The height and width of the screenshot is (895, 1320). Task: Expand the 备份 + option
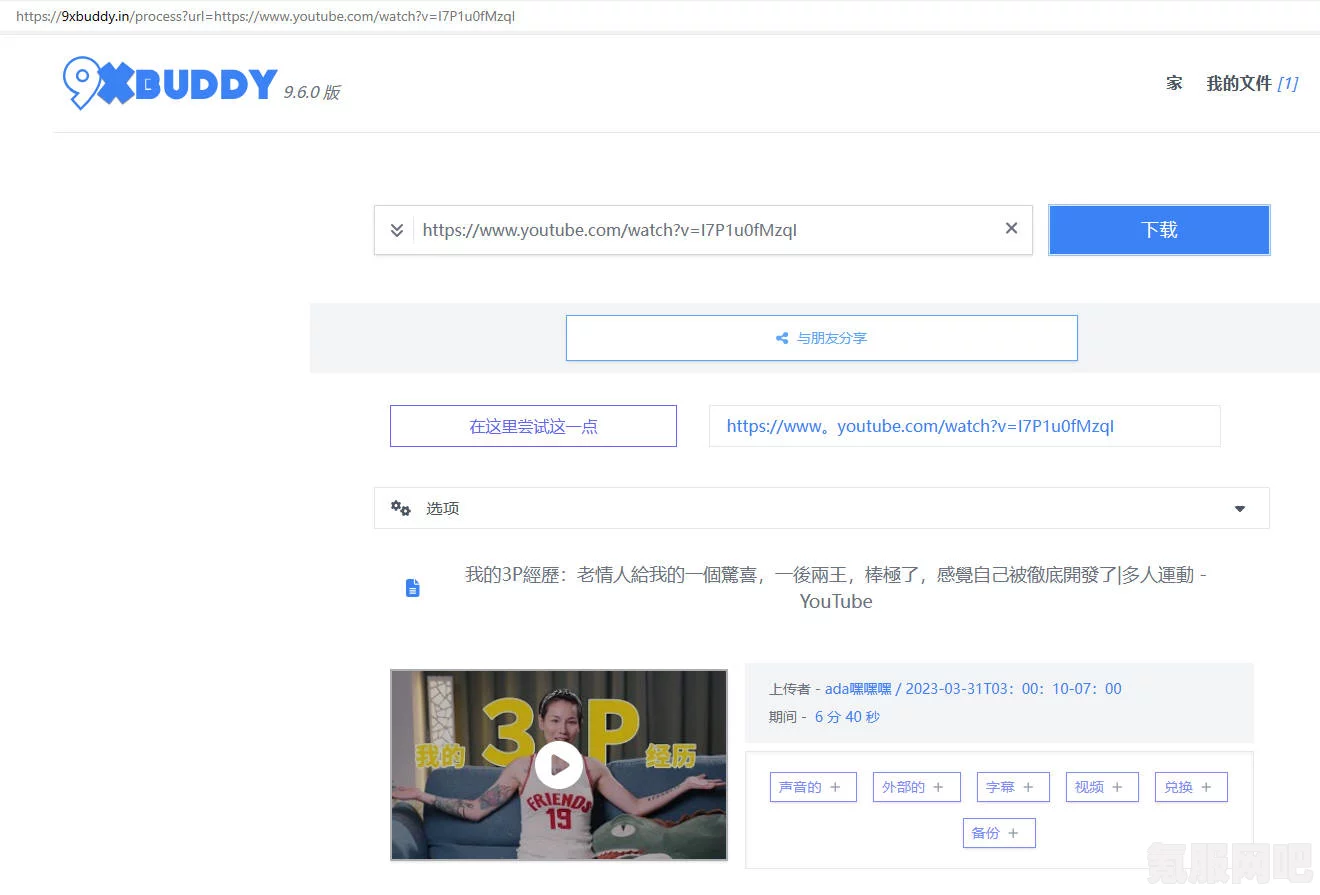(x=999, y=833)
